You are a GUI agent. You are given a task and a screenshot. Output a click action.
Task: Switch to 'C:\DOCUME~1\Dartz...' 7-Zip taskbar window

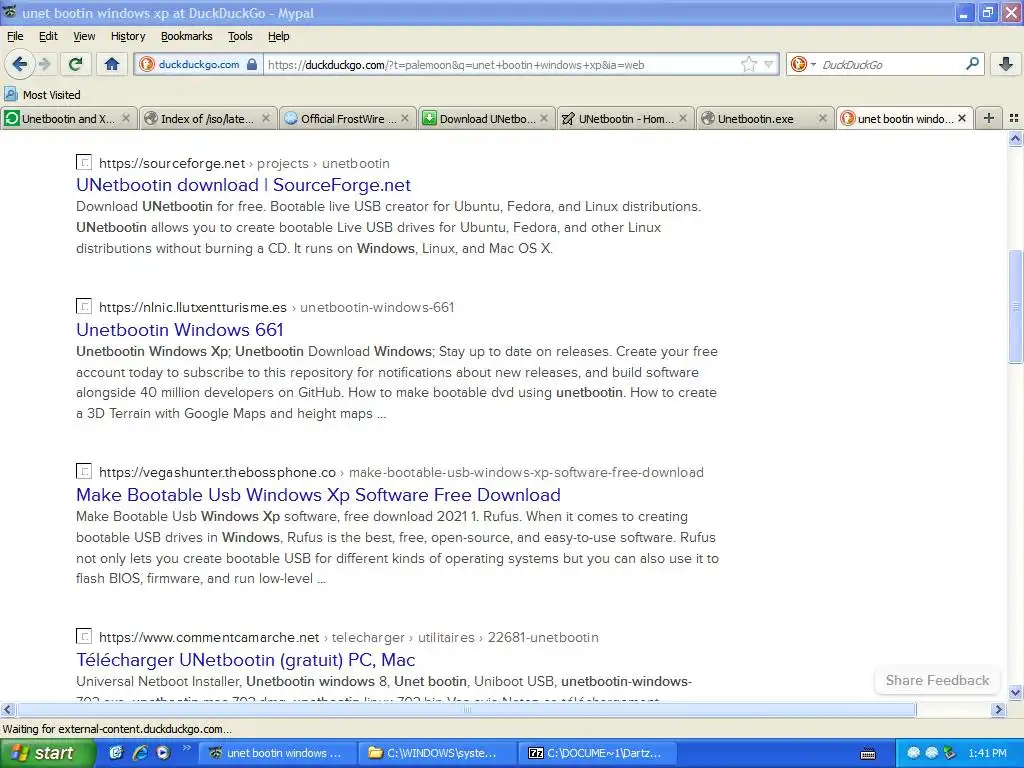(597, 753)
